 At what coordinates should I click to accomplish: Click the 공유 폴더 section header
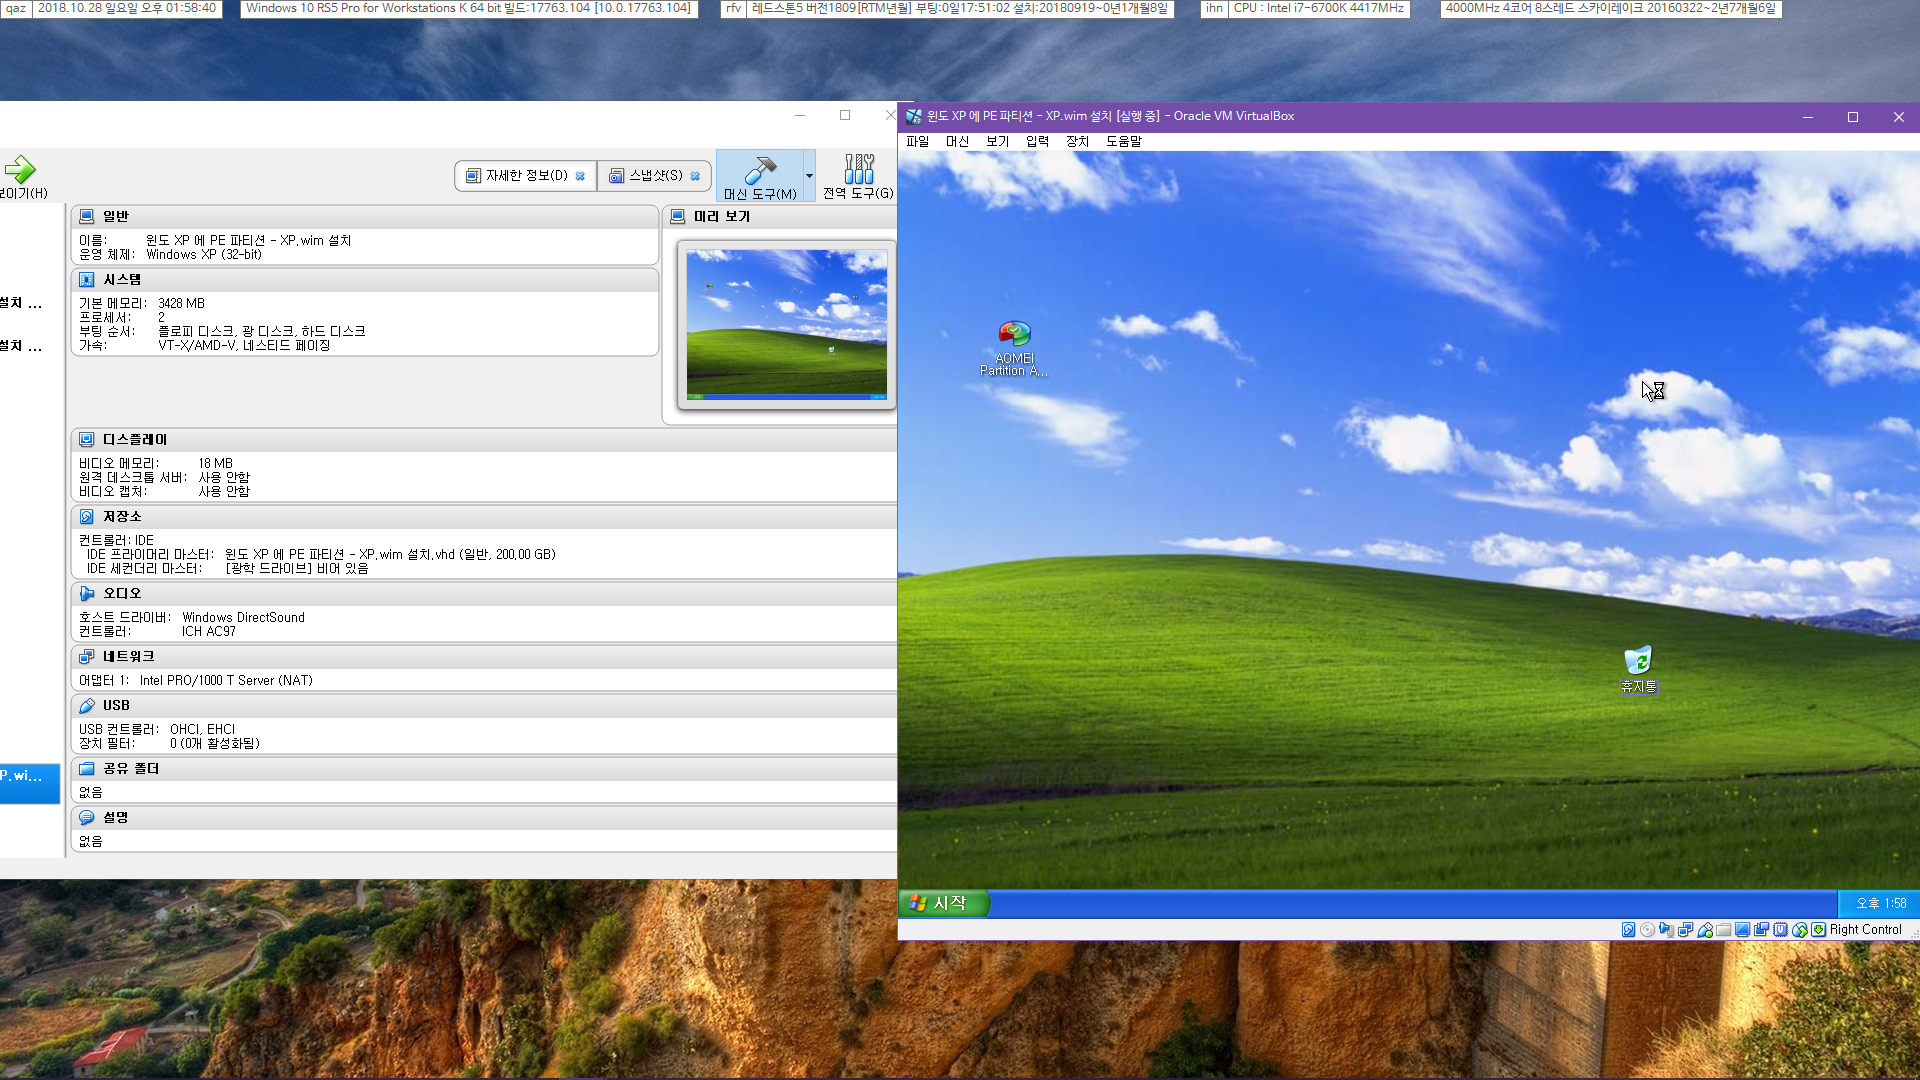484,769
